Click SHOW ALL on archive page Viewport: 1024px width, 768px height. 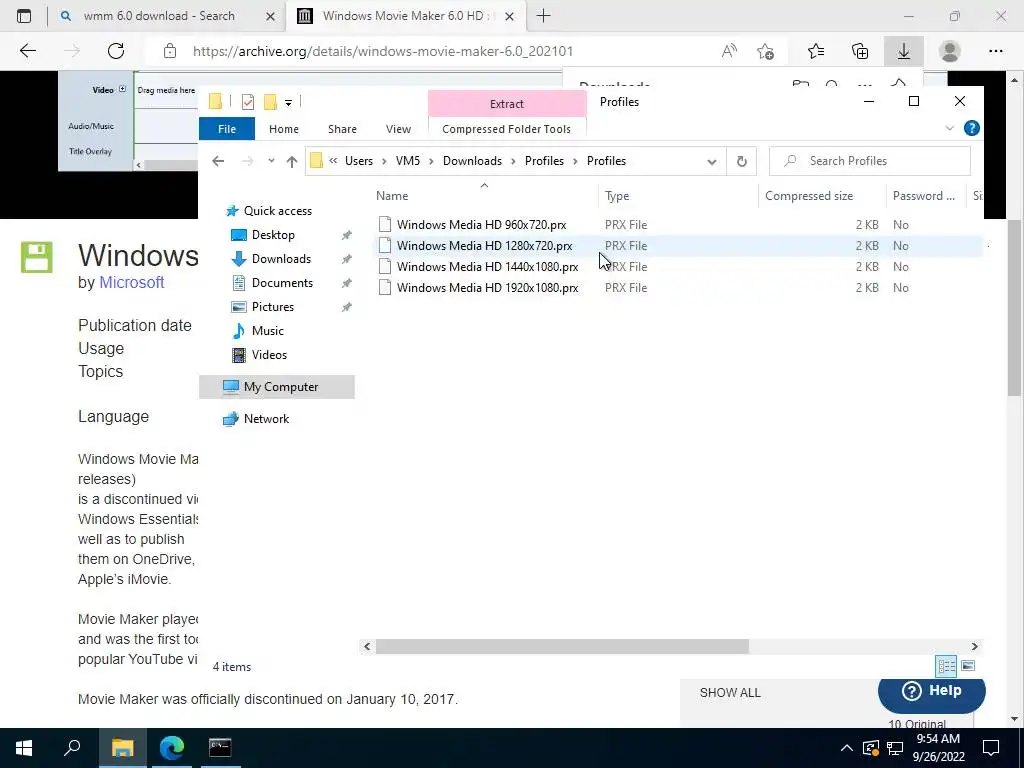[730, 693]
